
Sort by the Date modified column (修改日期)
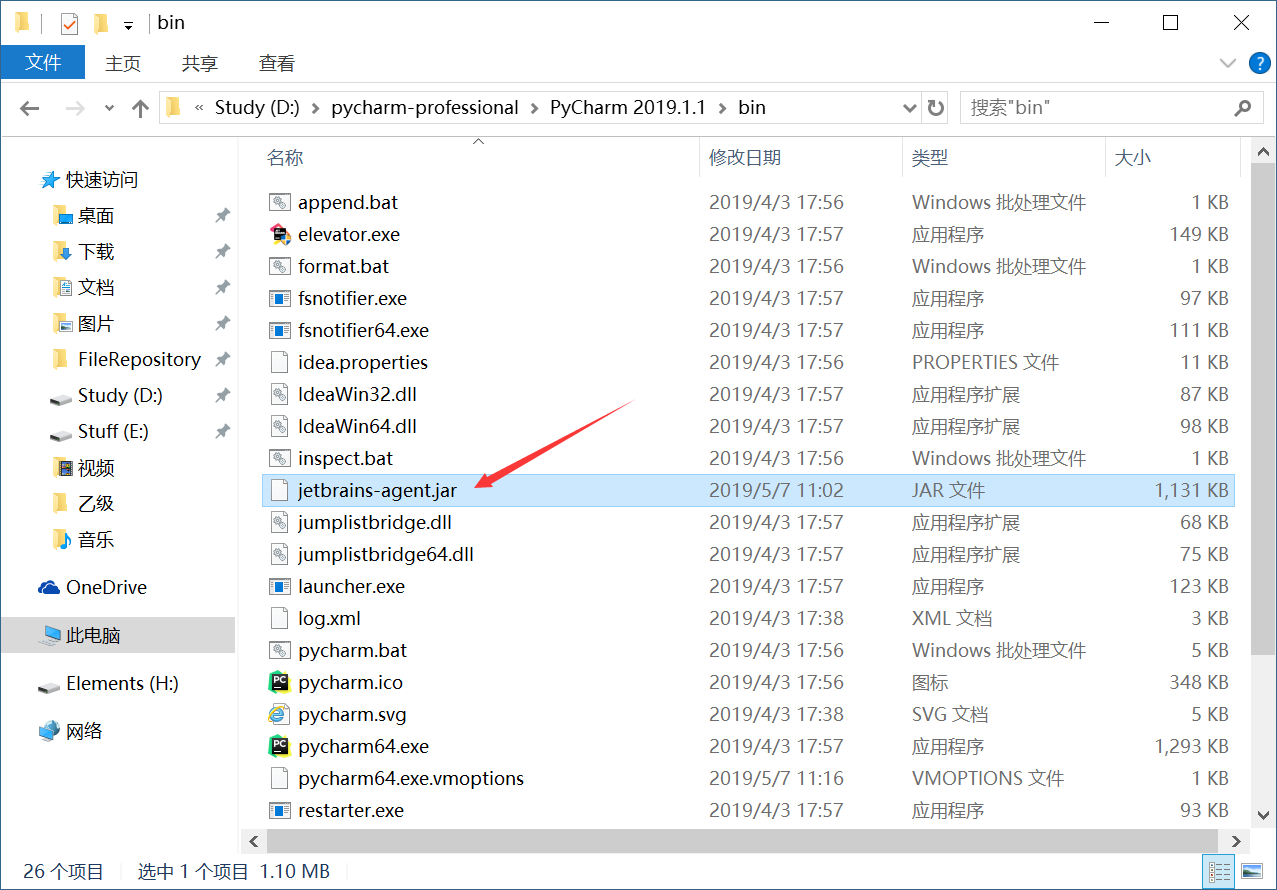800,157
